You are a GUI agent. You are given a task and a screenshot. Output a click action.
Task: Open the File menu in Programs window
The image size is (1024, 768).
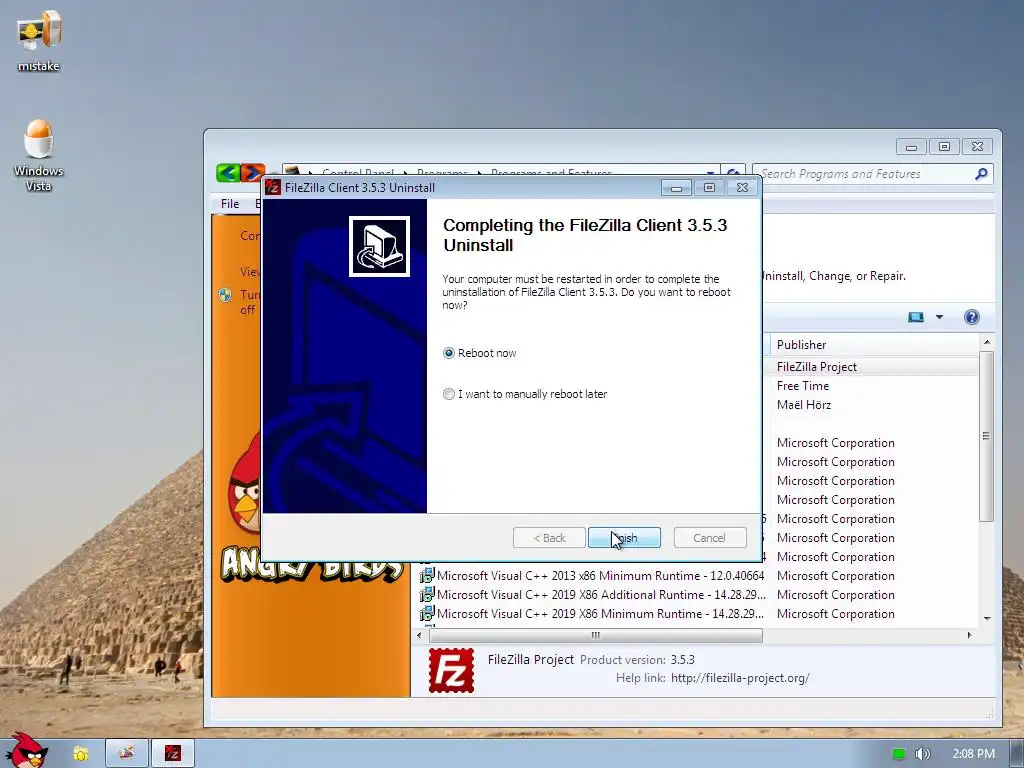click(230, 204)
